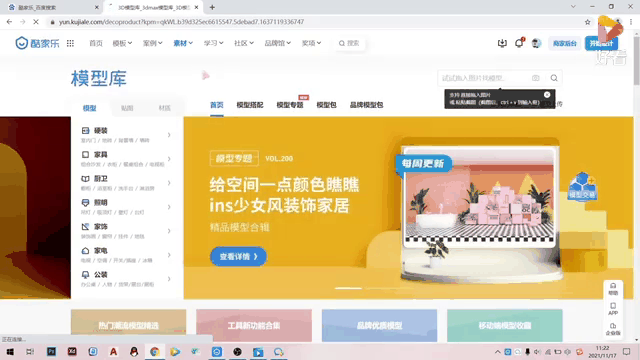
Task: Open the 热门潮流模型精选 card
Action: [129, 325]
